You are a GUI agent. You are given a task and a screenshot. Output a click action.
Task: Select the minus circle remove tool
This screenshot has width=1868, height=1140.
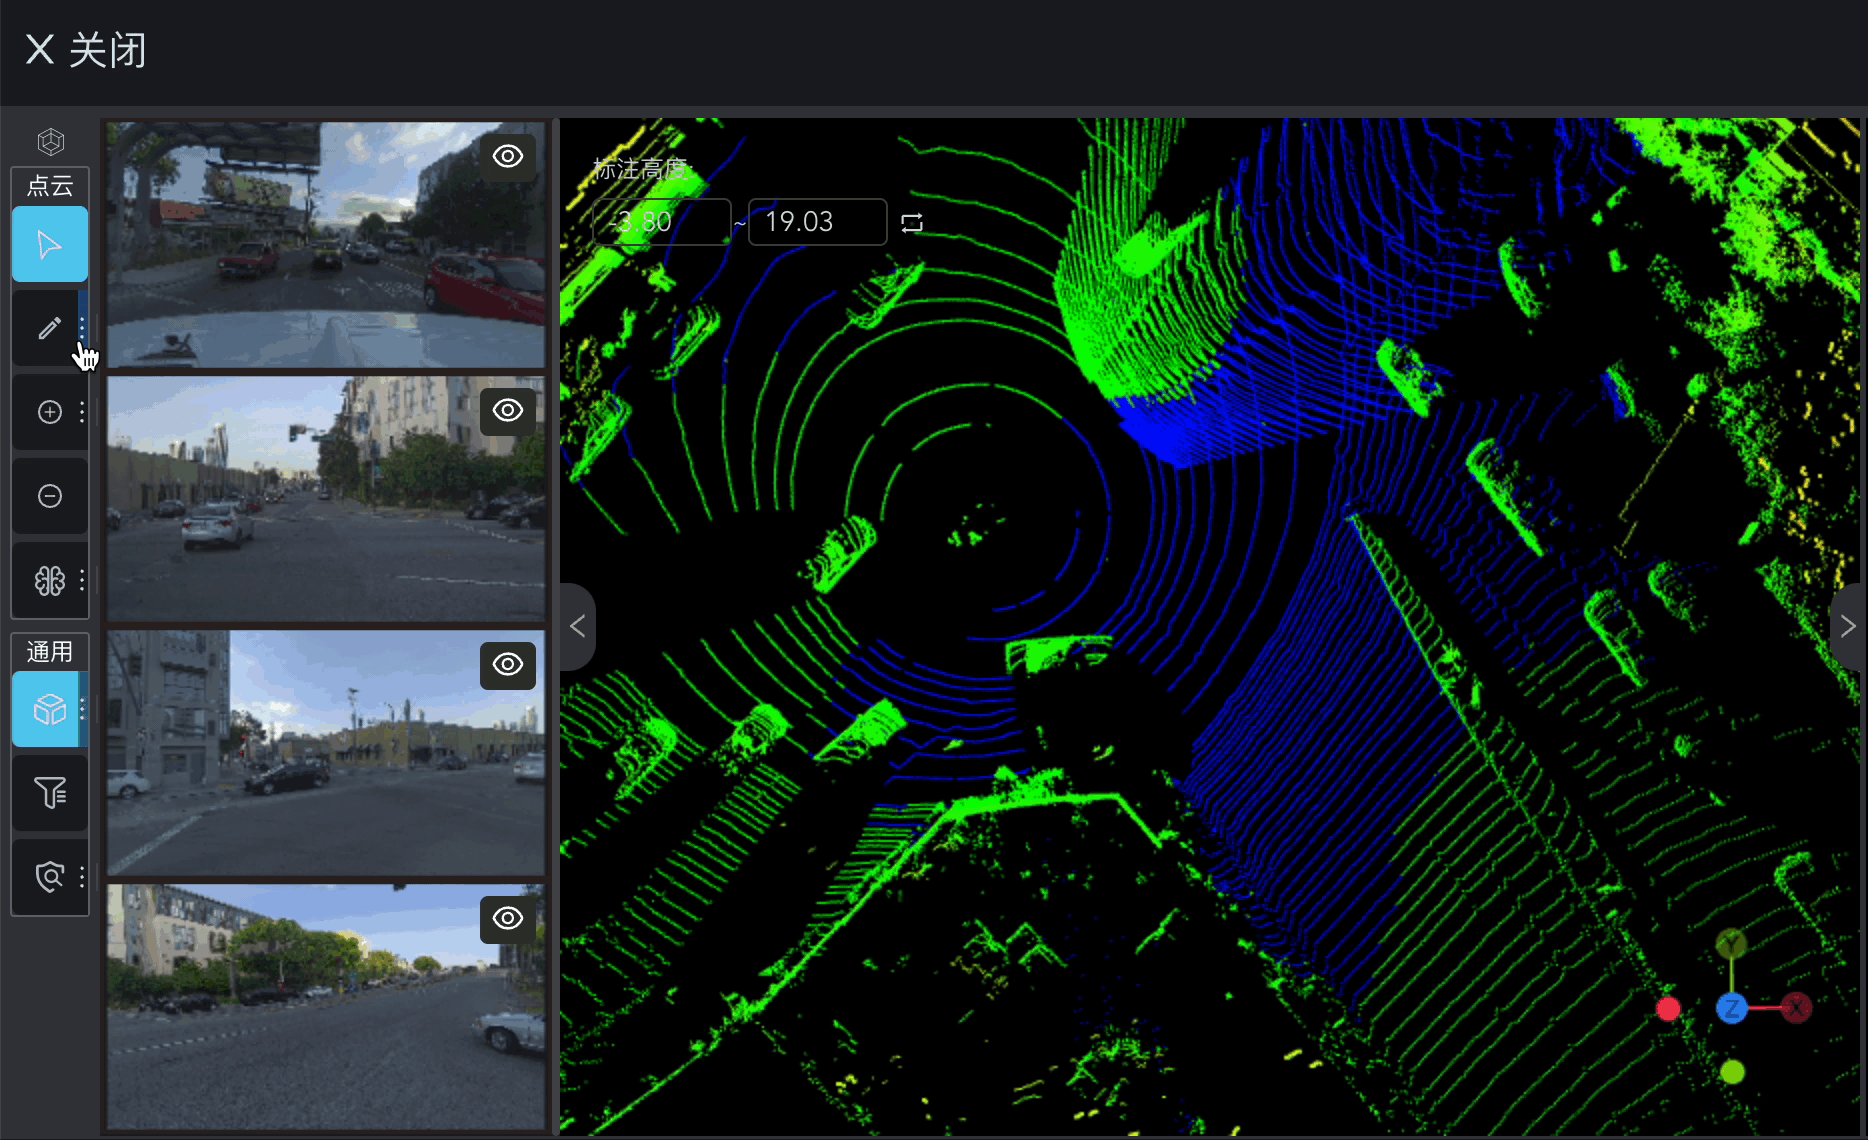click(50, 496)
